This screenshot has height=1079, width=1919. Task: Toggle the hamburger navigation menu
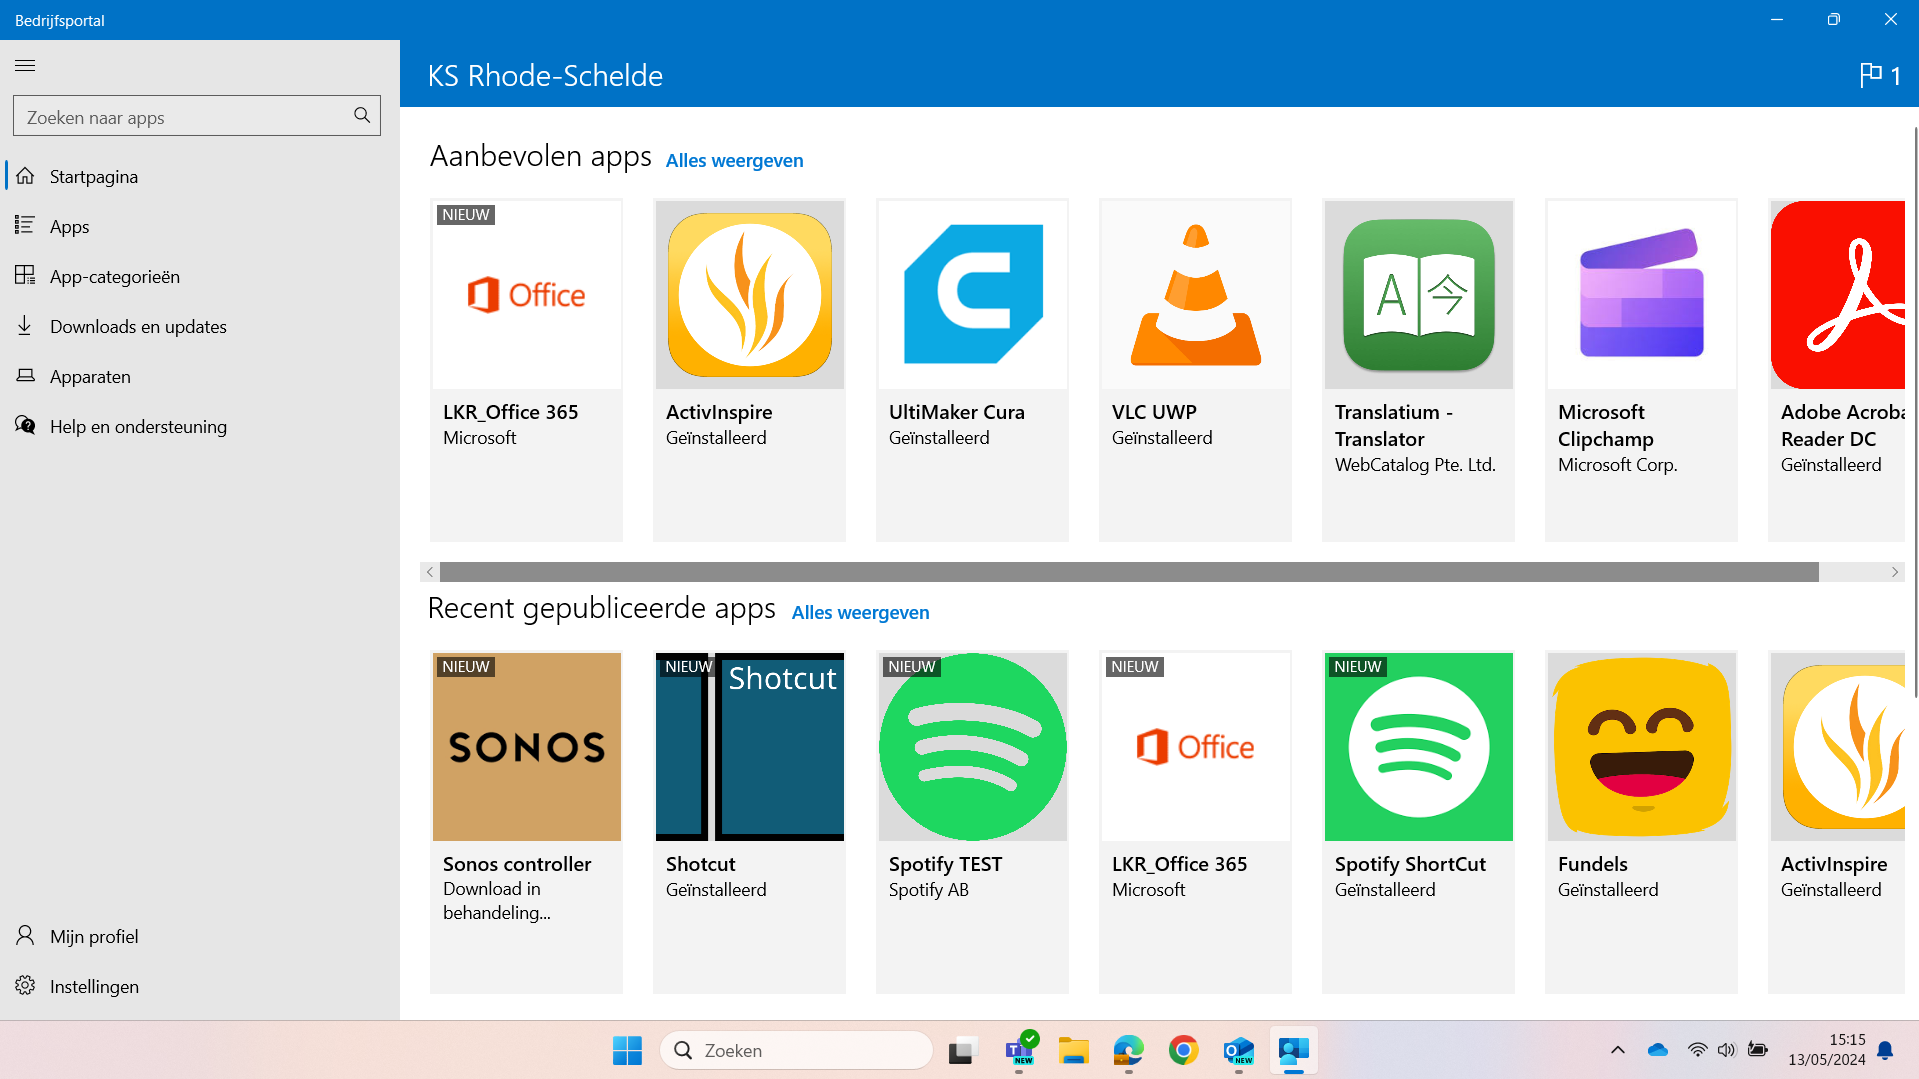coord(25,66)
